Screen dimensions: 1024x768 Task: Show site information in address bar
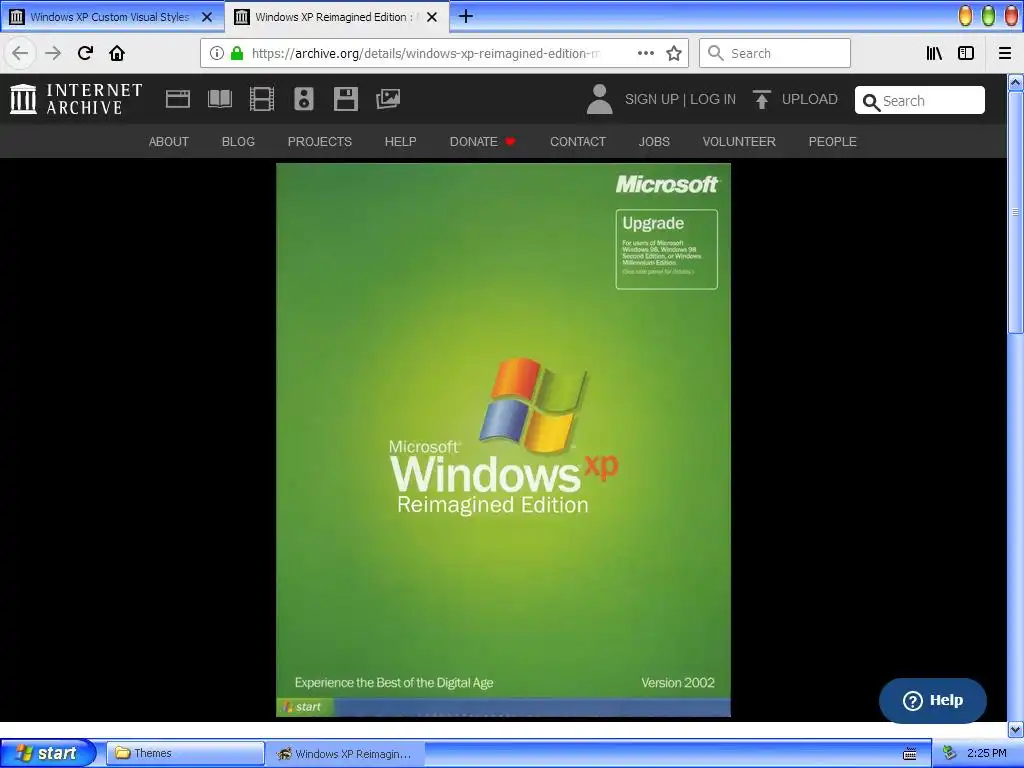coord(217,53)
